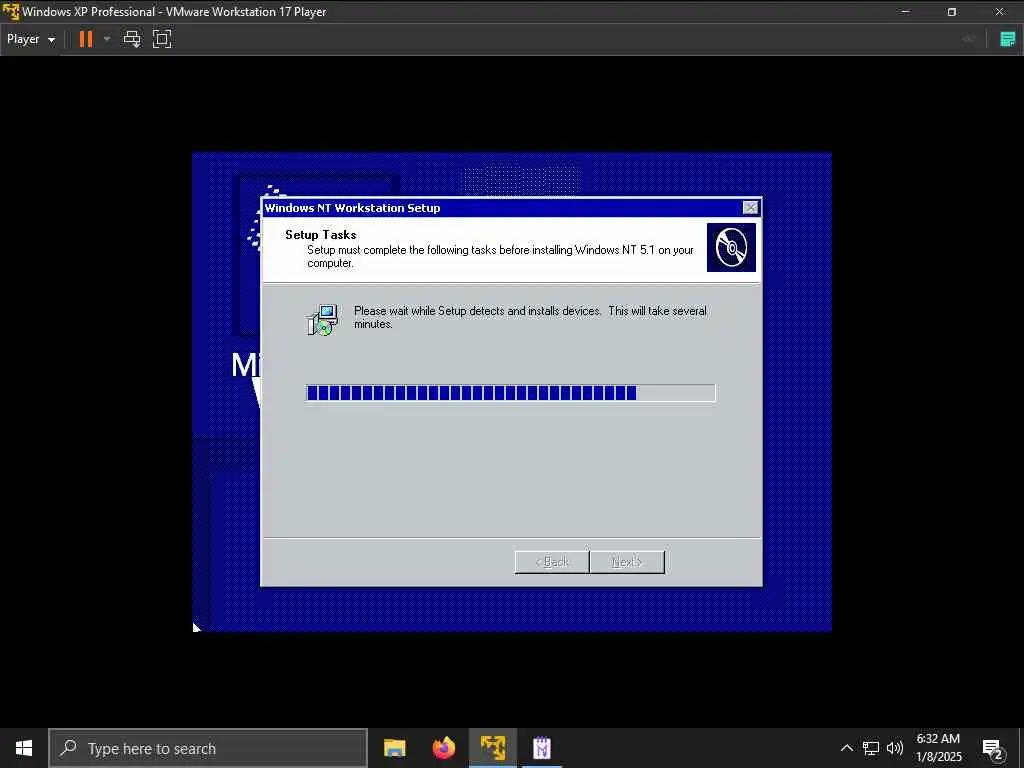The image size is (1024, 768).
Task: Open the VMware notes panel icon
Action: tap(1008, 39)
